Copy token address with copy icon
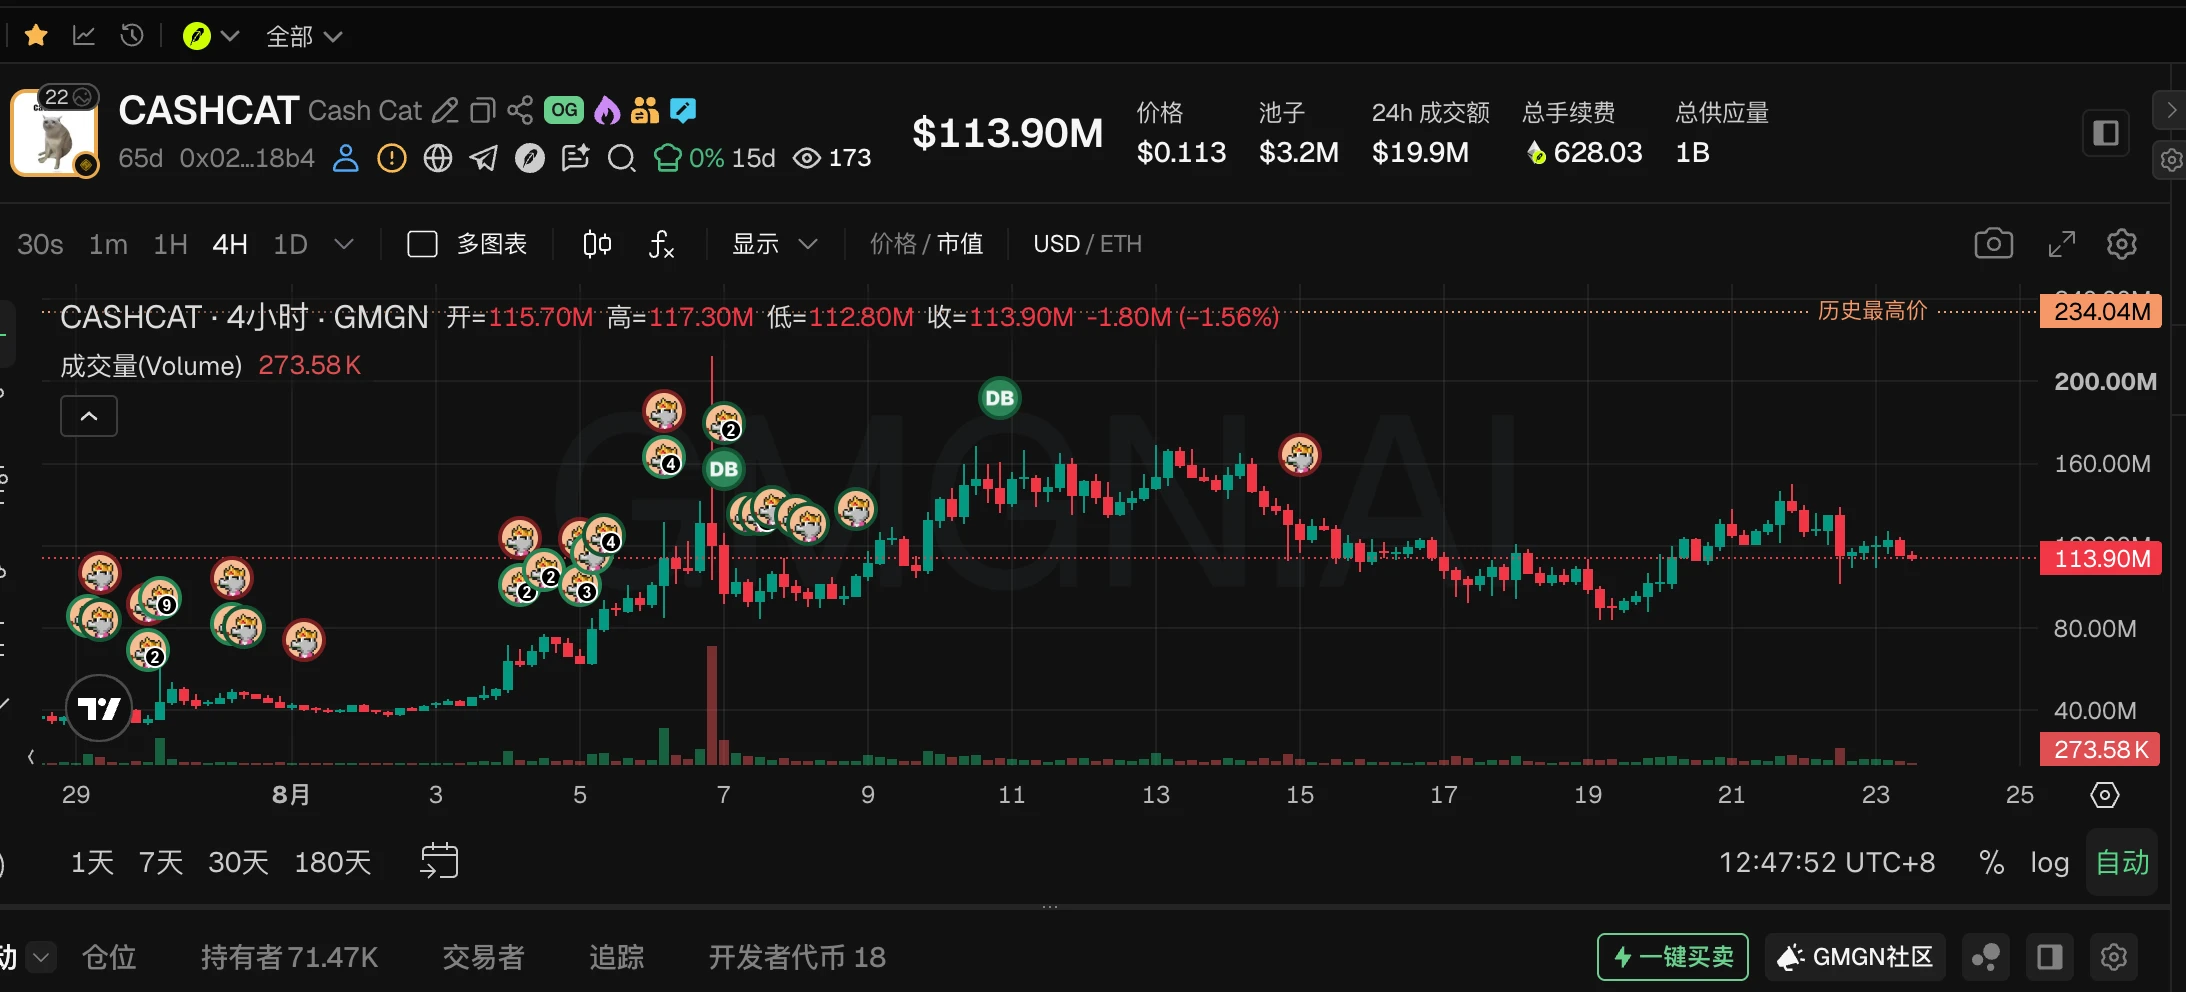Viewport: 2186px width, 992px height. tap(483, 111)
